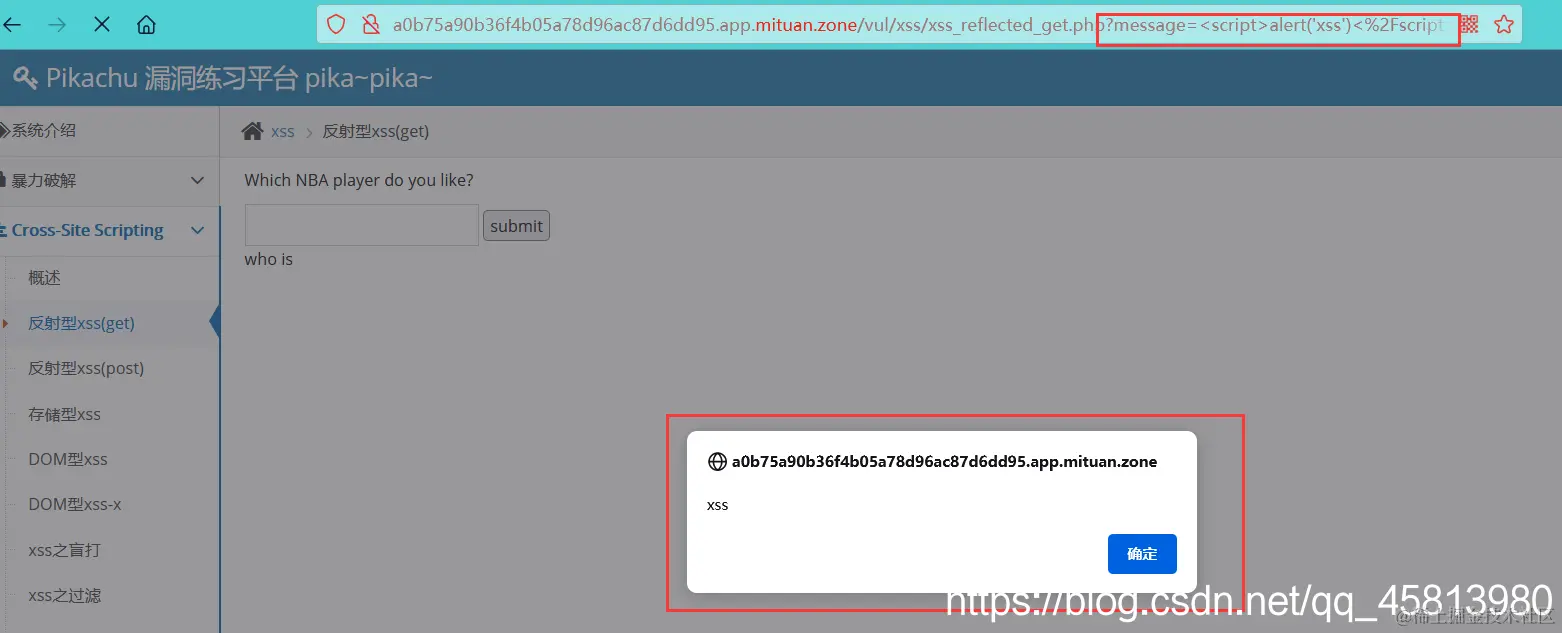Expand chevron next to 暴力破解
Screen dimensions: 1562x633
click(198, 181)
